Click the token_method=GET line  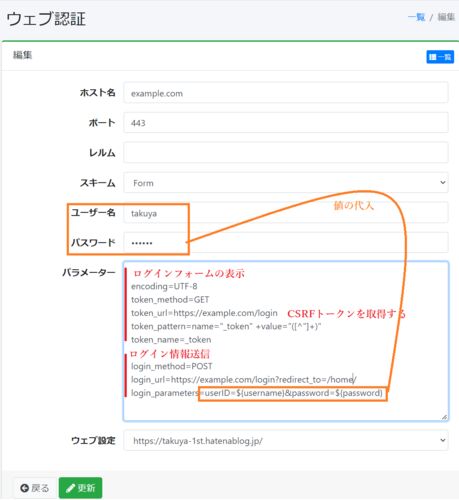tap(170, 300)
